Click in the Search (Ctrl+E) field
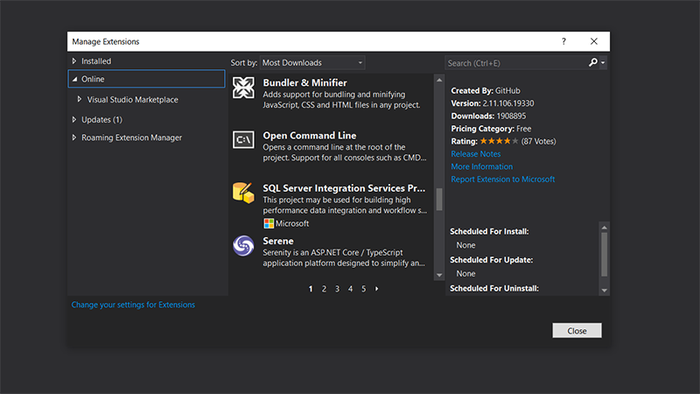The image size is (700, 394). [x=516, y=63]
